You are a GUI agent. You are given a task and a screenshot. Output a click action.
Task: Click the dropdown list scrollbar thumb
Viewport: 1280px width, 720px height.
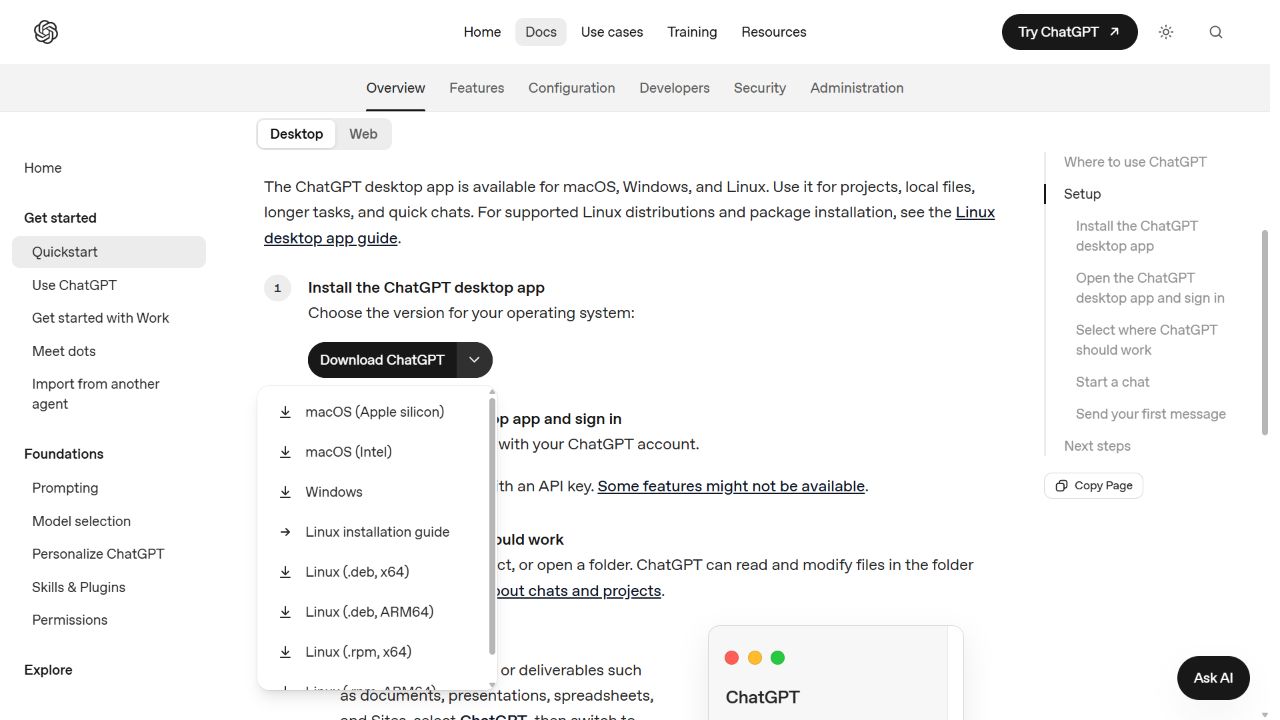pos(492,525)
